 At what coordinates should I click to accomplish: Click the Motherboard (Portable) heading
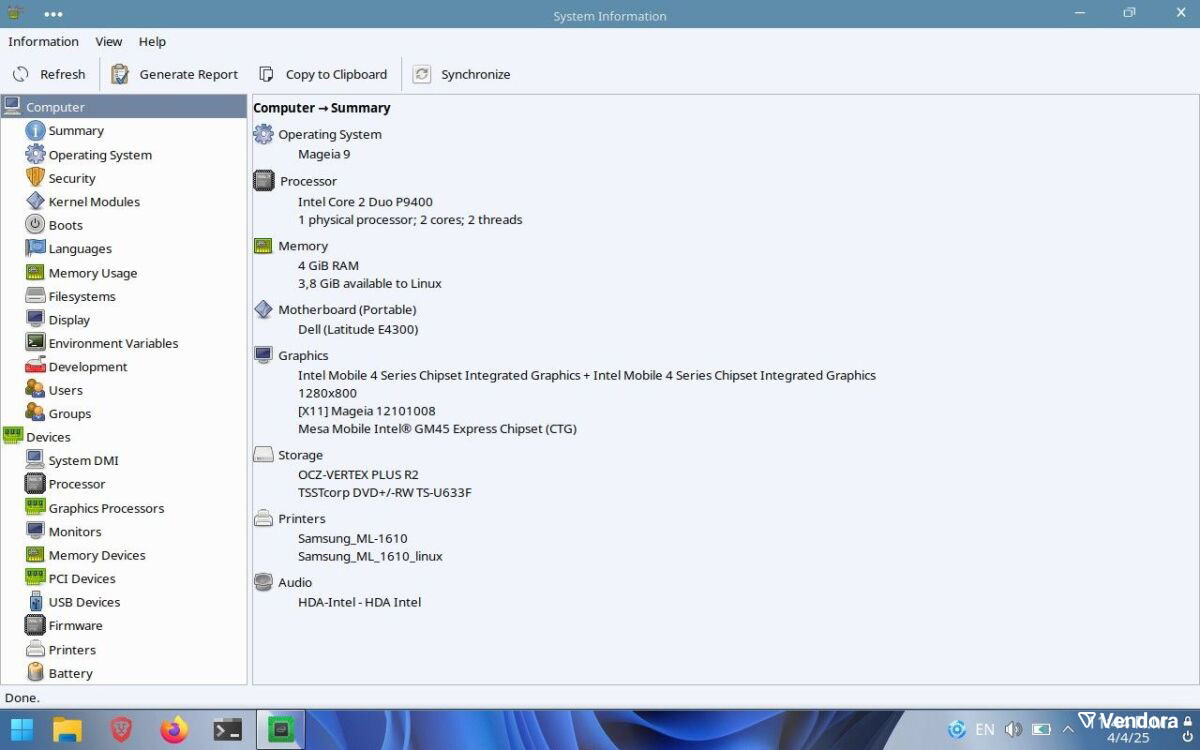(x=347, y=310)
